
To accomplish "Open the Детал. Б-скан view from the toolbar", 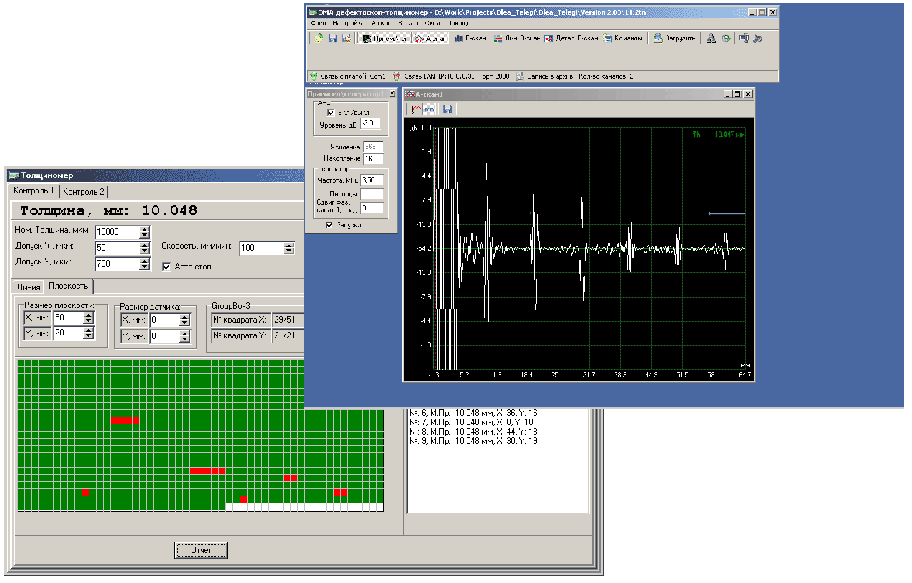I will [571, 38].
